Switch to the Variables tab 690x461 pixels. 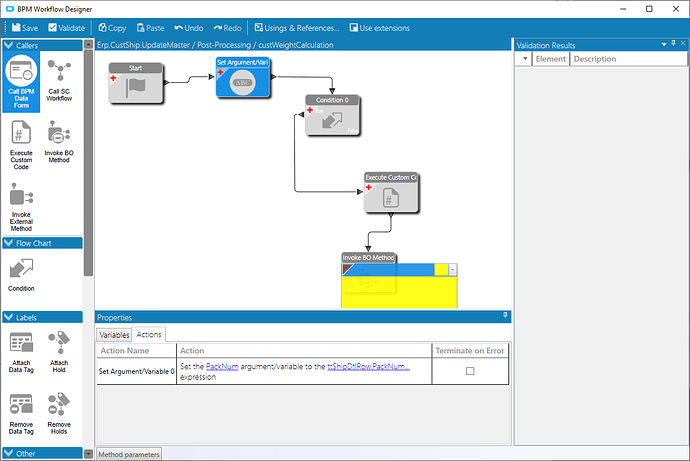click(114, 335)
